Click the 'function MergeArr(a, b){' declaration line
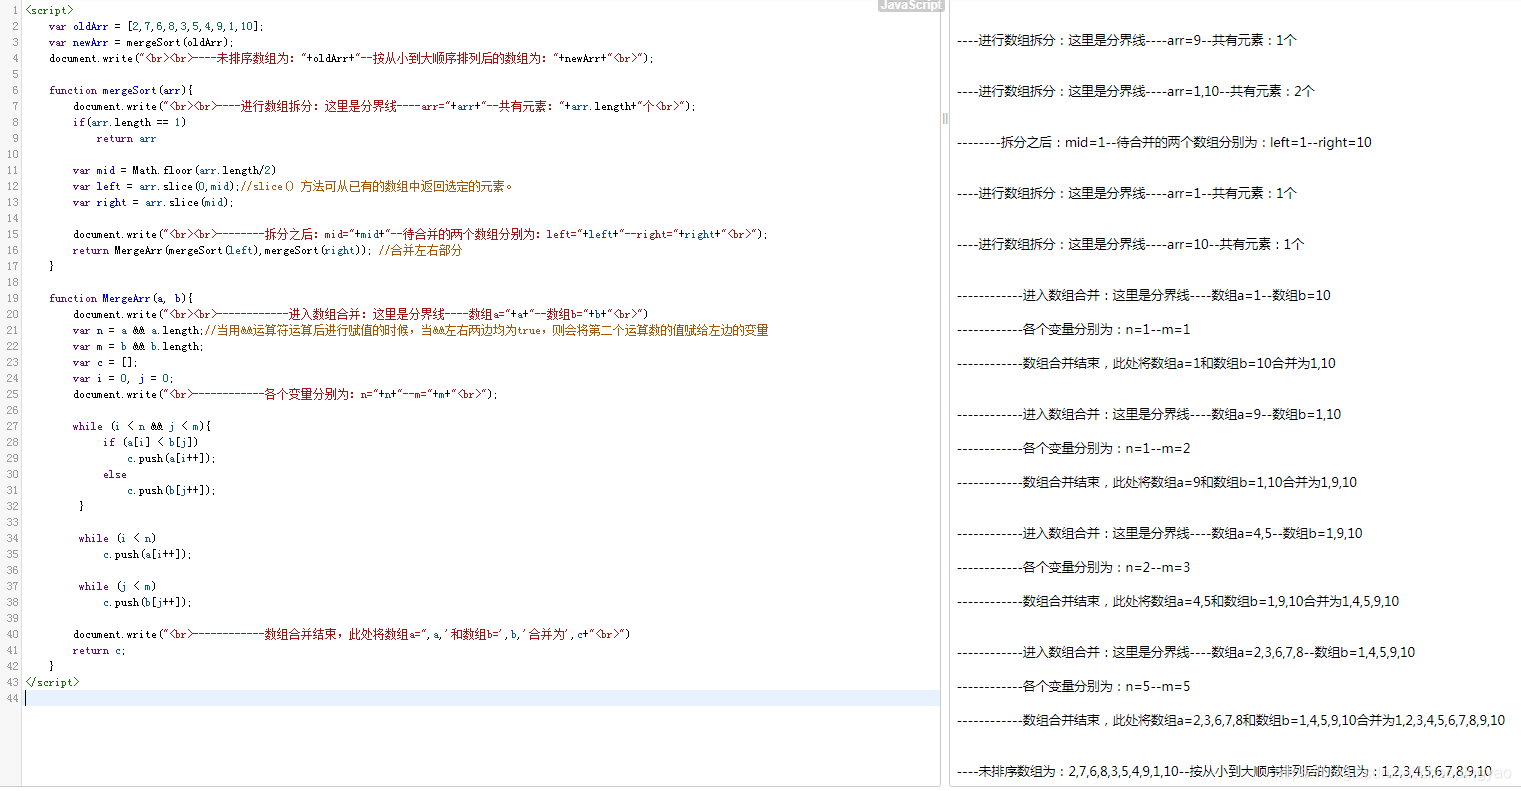Viewport: 1521px width, 791px height. pos(121,298)
